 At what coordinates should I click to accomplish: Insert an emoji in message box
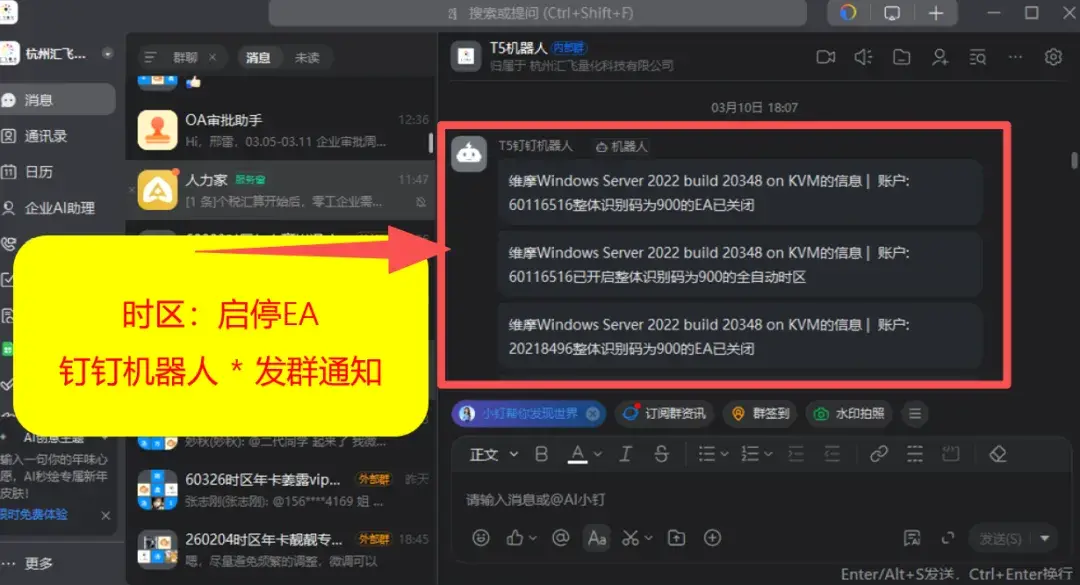coord(481,537)
